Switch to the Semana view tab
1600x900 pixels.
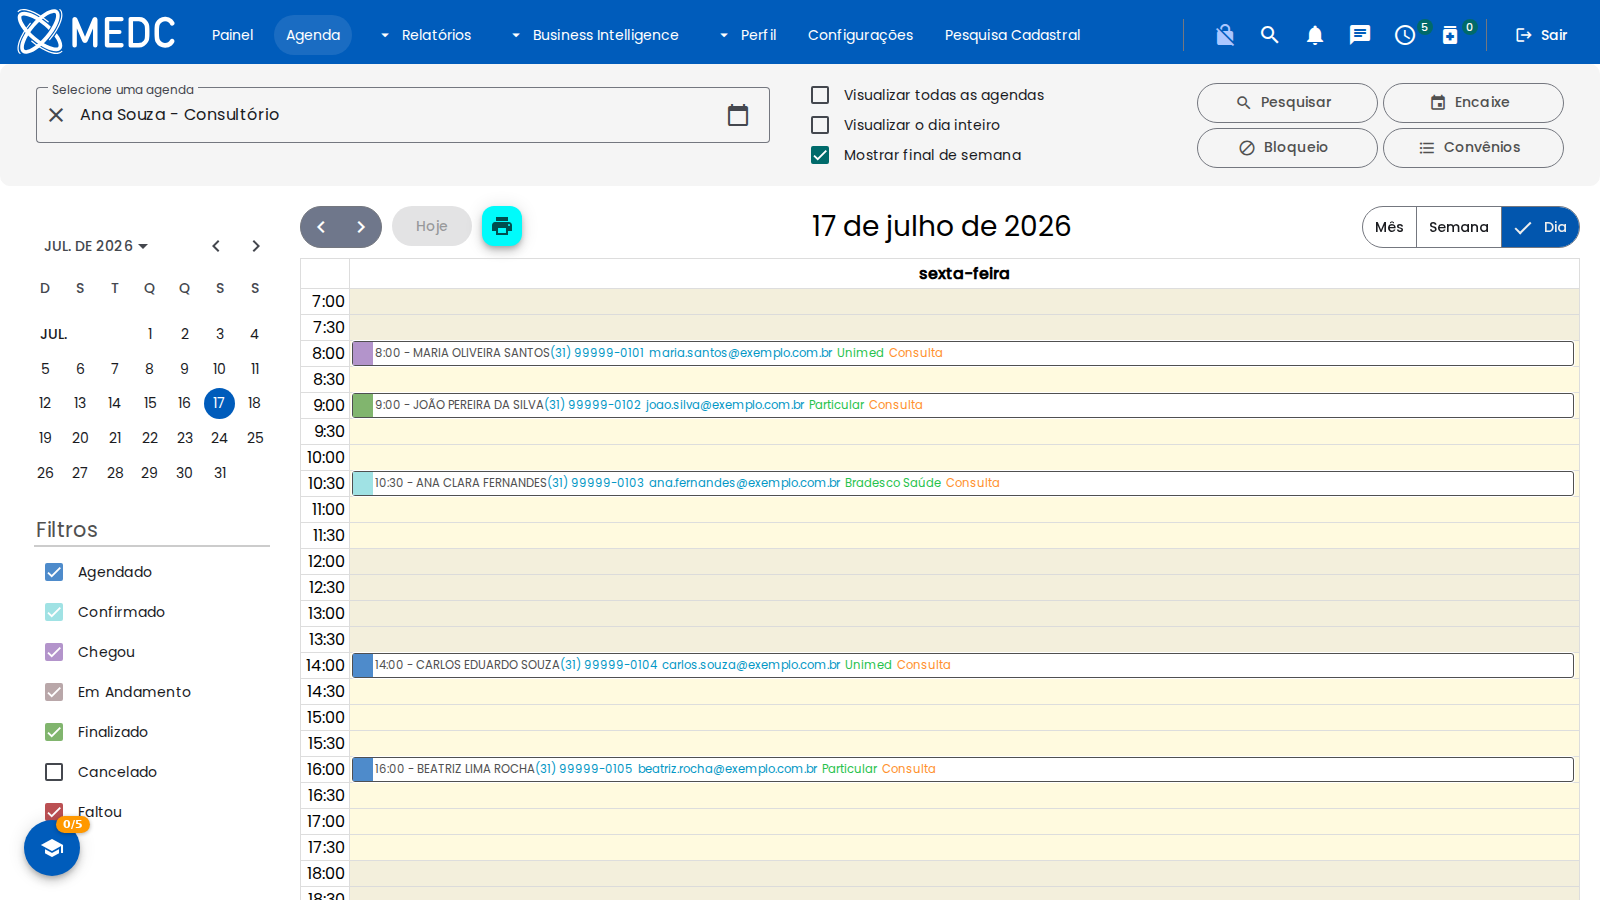pyautogui.click(x=1458, y=227)
